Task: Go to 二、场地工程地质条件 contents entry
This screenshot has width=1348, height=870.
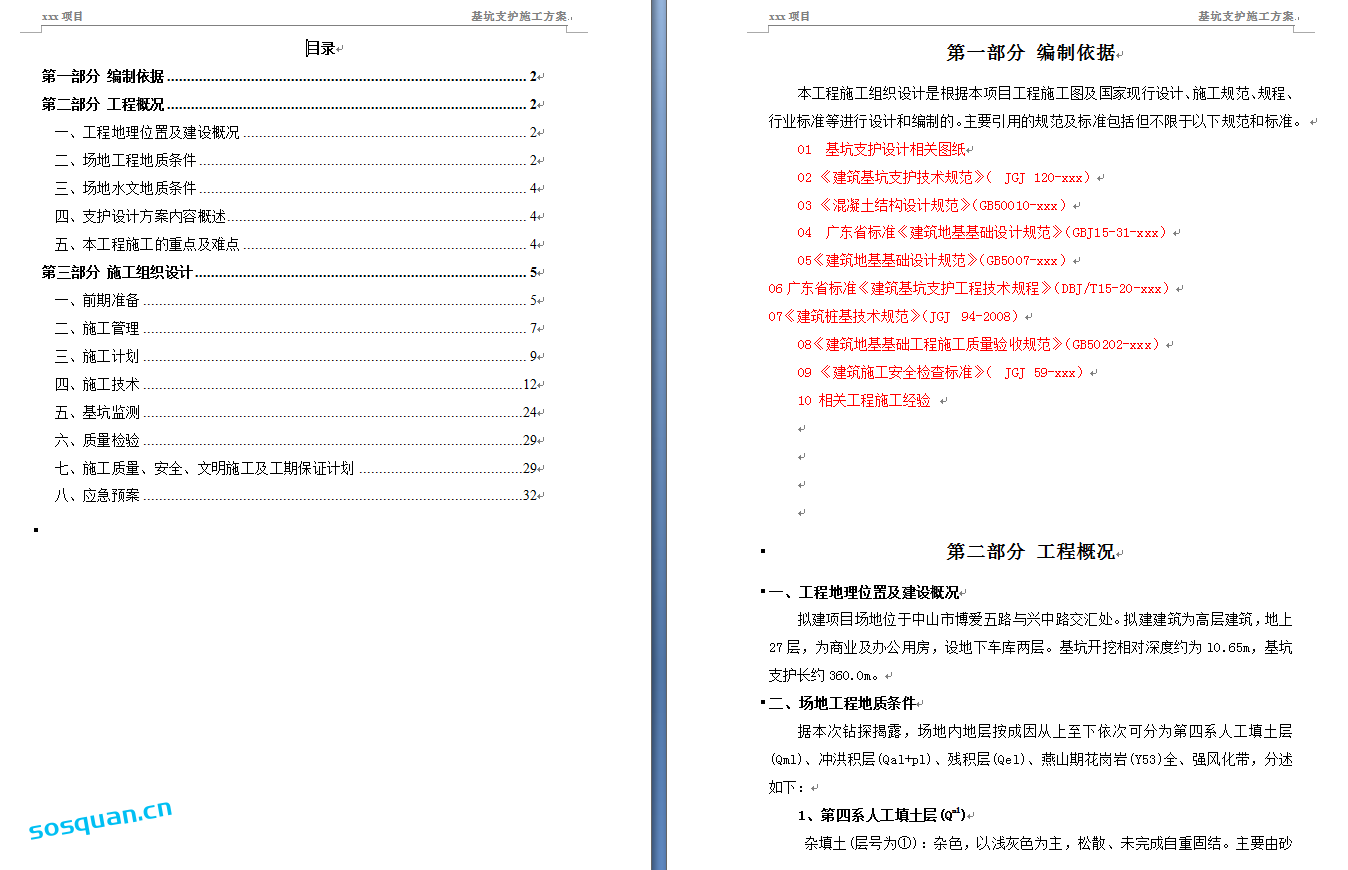Action: 126,160
